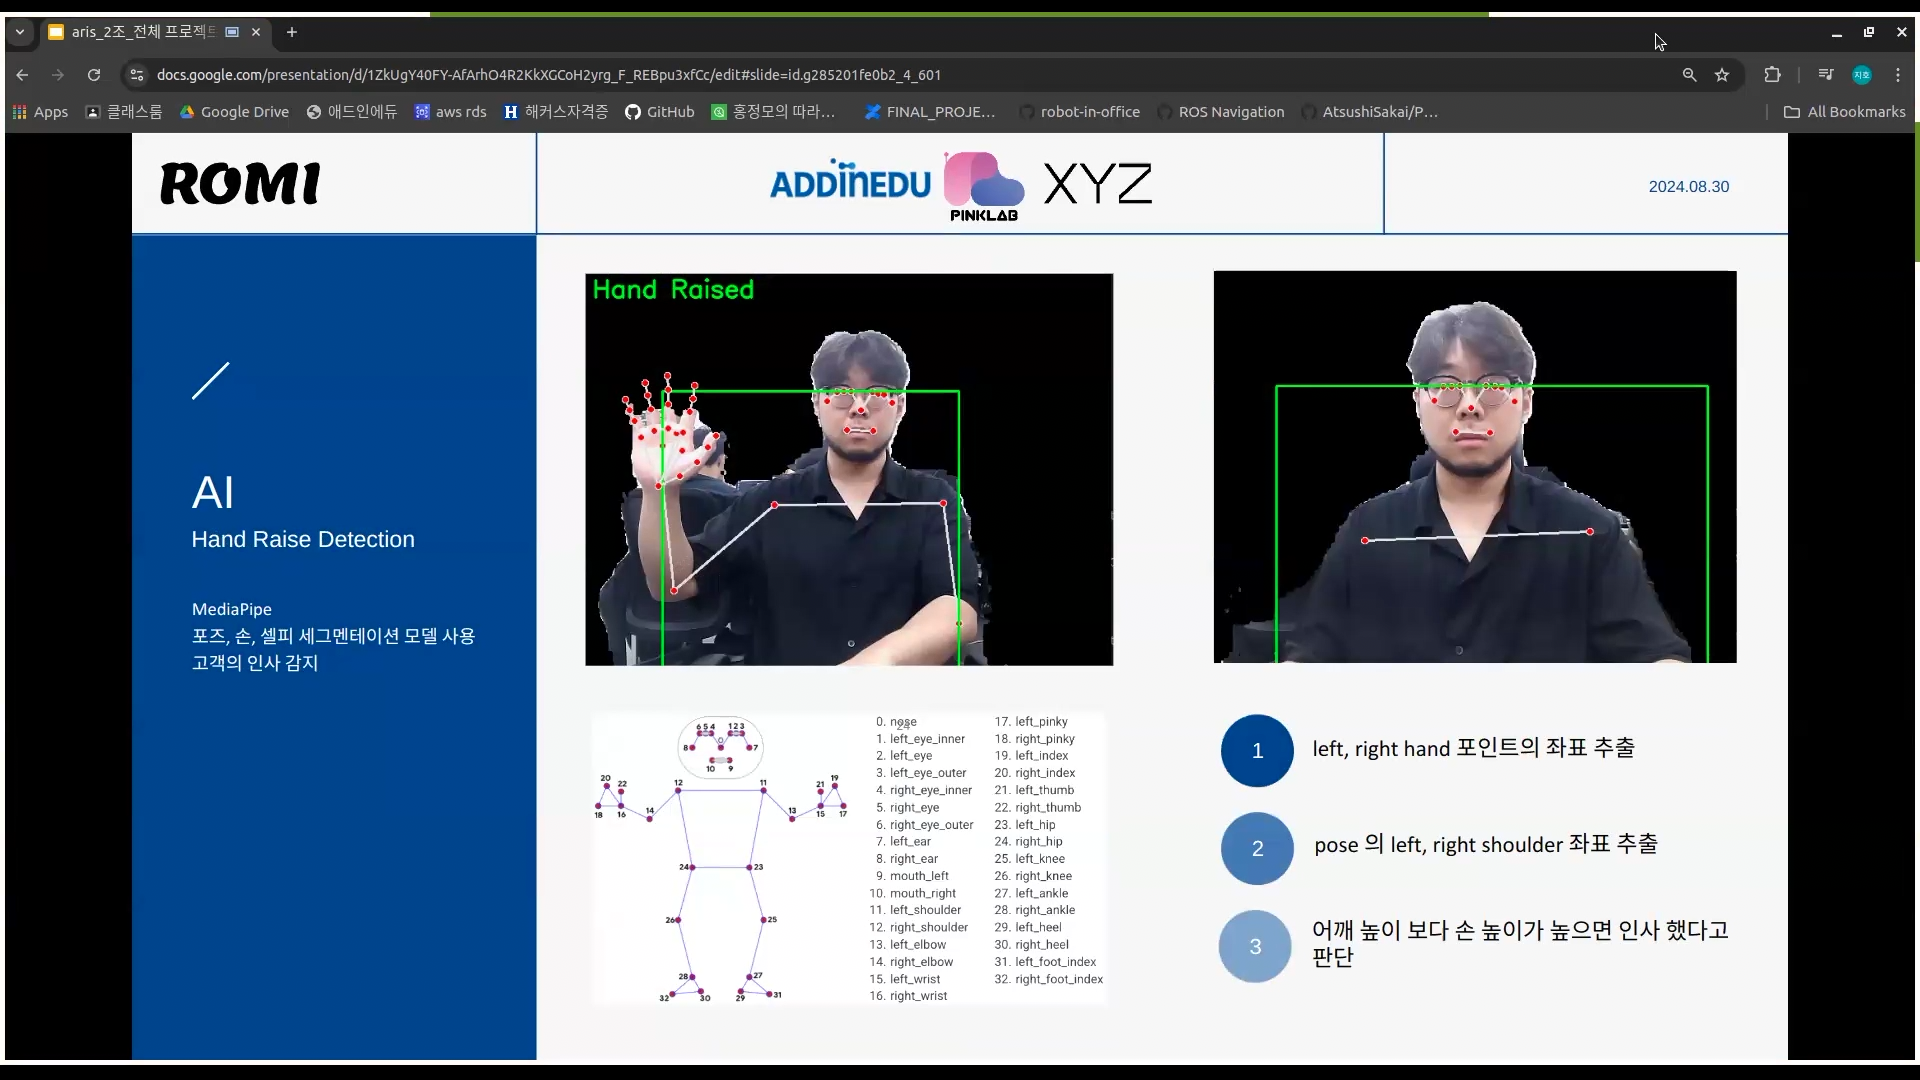
Task: Open Chrome three-dot menu
Action: pyautogui.click(x=1897, y=75)
